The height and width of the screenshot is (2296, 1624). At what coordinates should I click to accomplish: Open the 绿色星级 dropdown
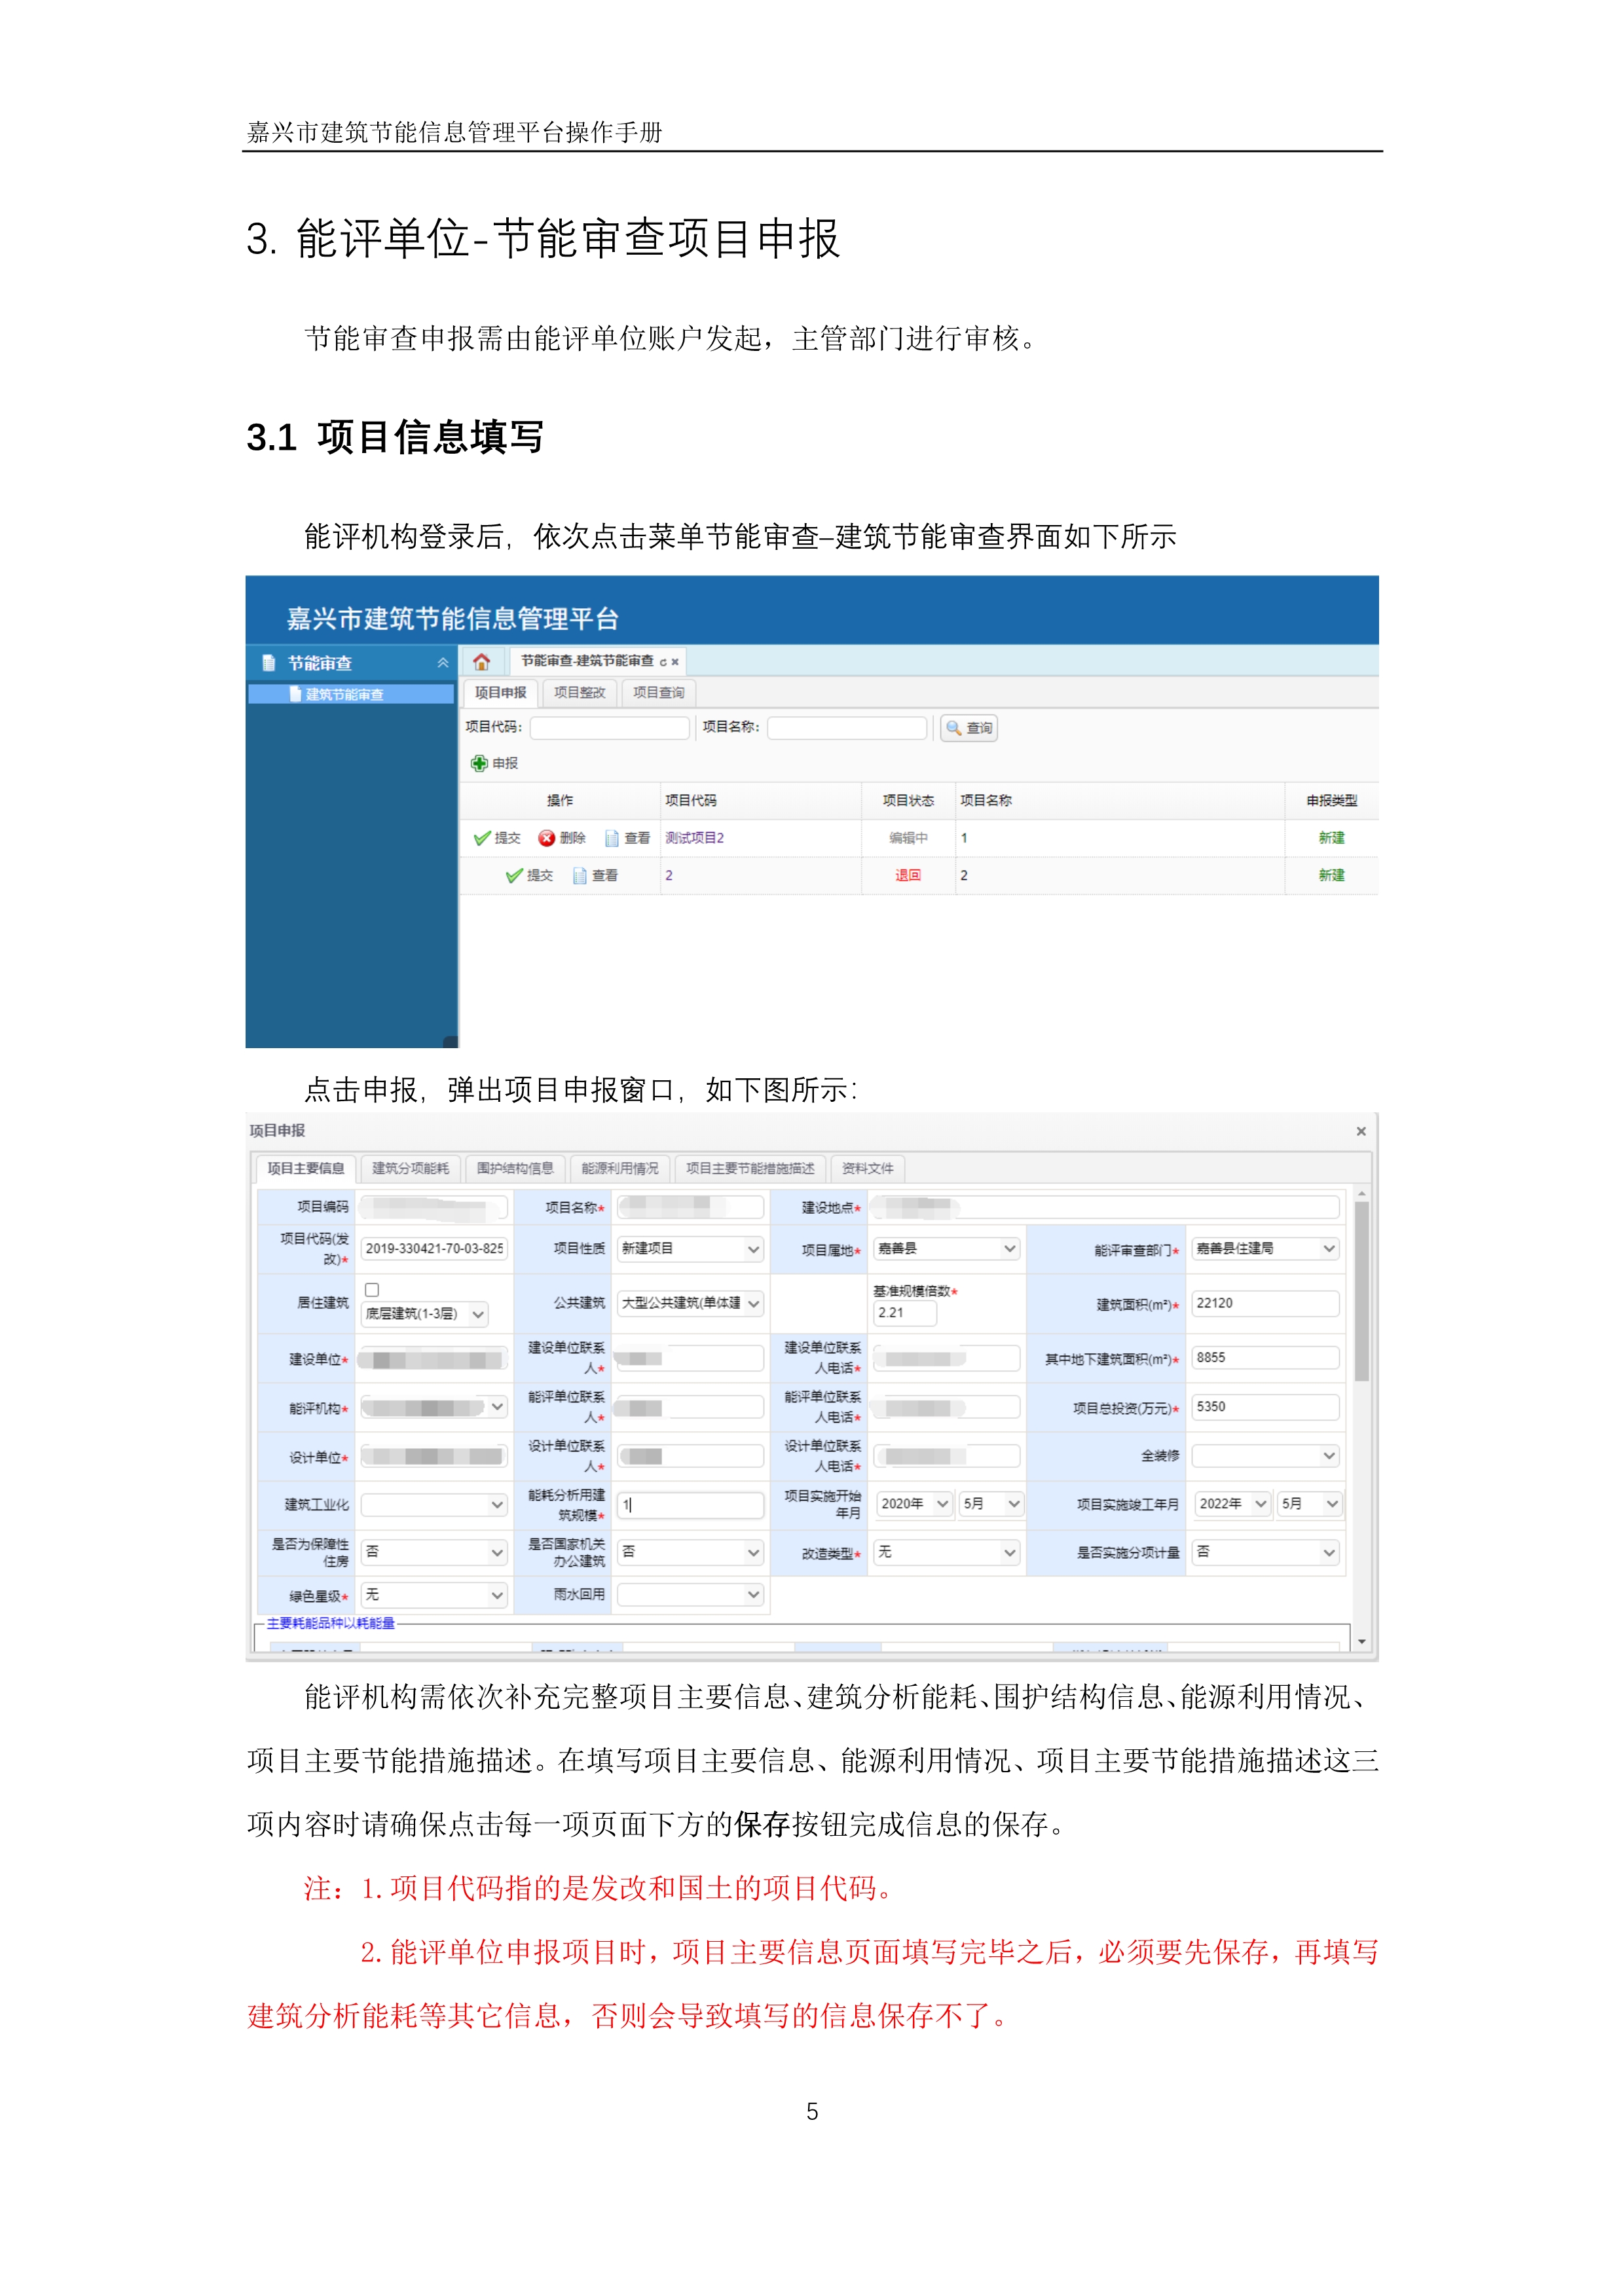pos(434,1595)
